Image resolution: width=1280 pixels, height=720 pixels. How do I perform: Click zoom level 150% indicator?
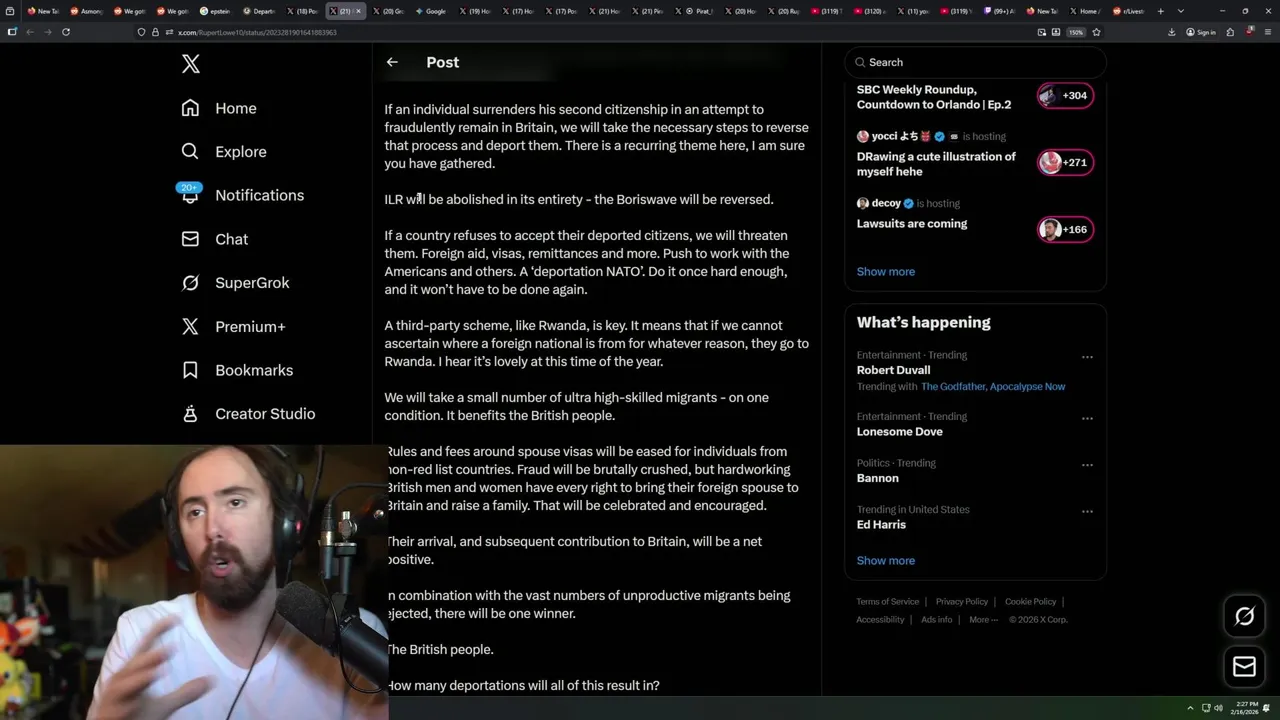(x=1076, y=32)
